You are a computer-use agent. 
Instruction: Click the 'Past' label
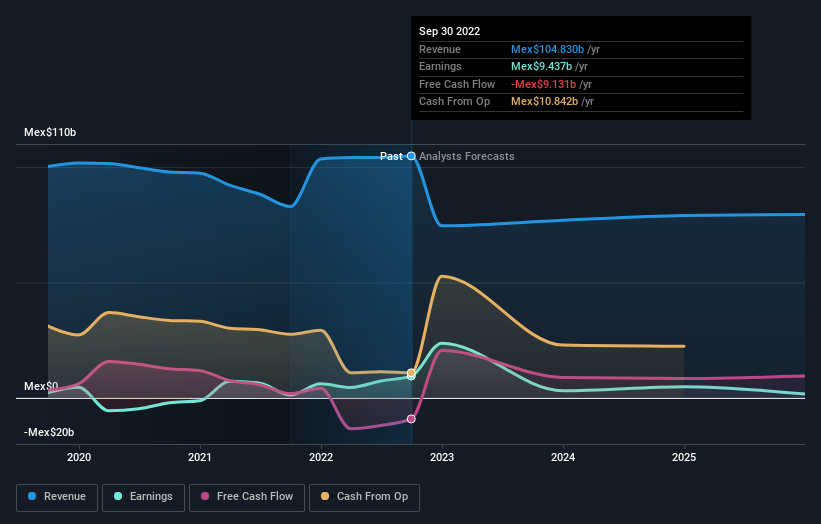[x=391, y=157]
